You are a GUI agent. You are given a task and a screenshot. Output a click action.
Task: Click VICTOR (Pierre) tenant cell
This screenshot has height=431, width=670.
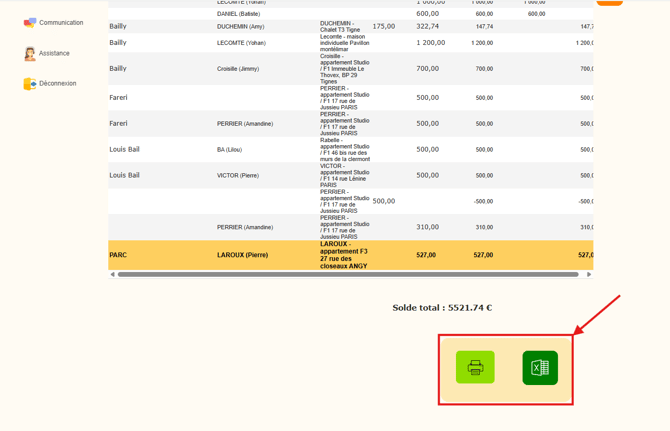point(238,176)
